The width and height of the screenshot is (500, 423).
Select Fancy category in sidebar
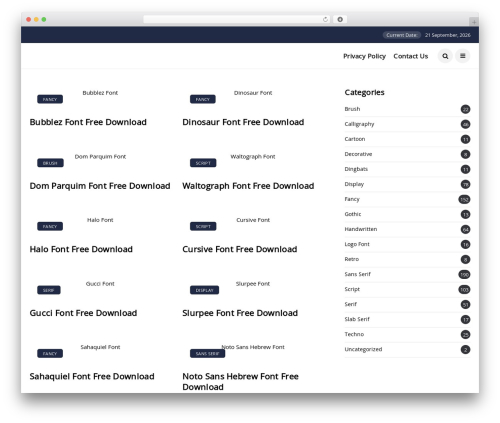[x=352, y=199]
